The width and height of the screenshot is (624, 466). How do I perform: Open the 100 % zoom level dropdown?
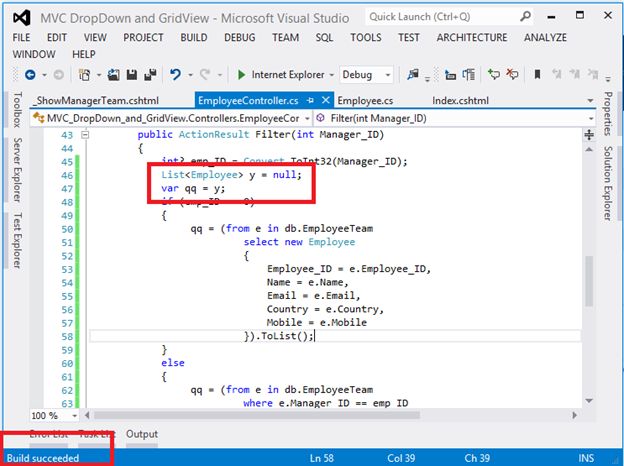pos(75,416)
